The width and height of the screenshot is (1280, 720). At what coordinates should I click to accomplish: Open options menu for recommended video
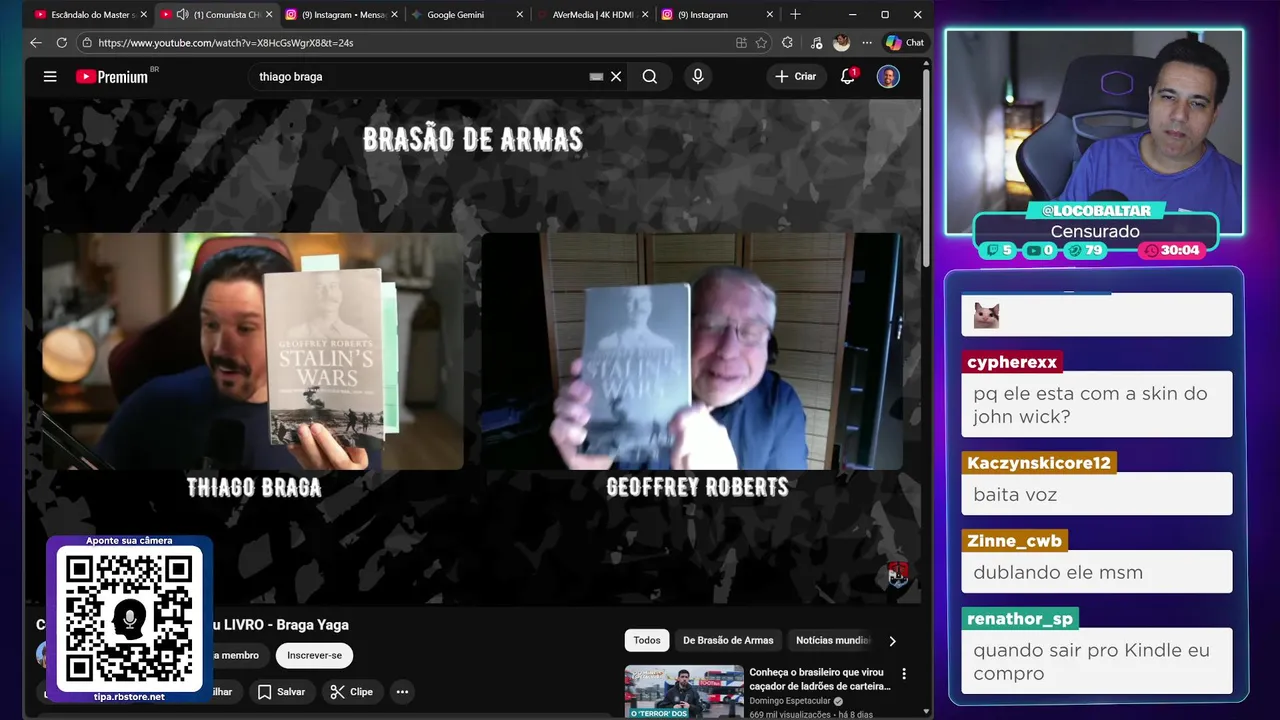click(904, 674)
